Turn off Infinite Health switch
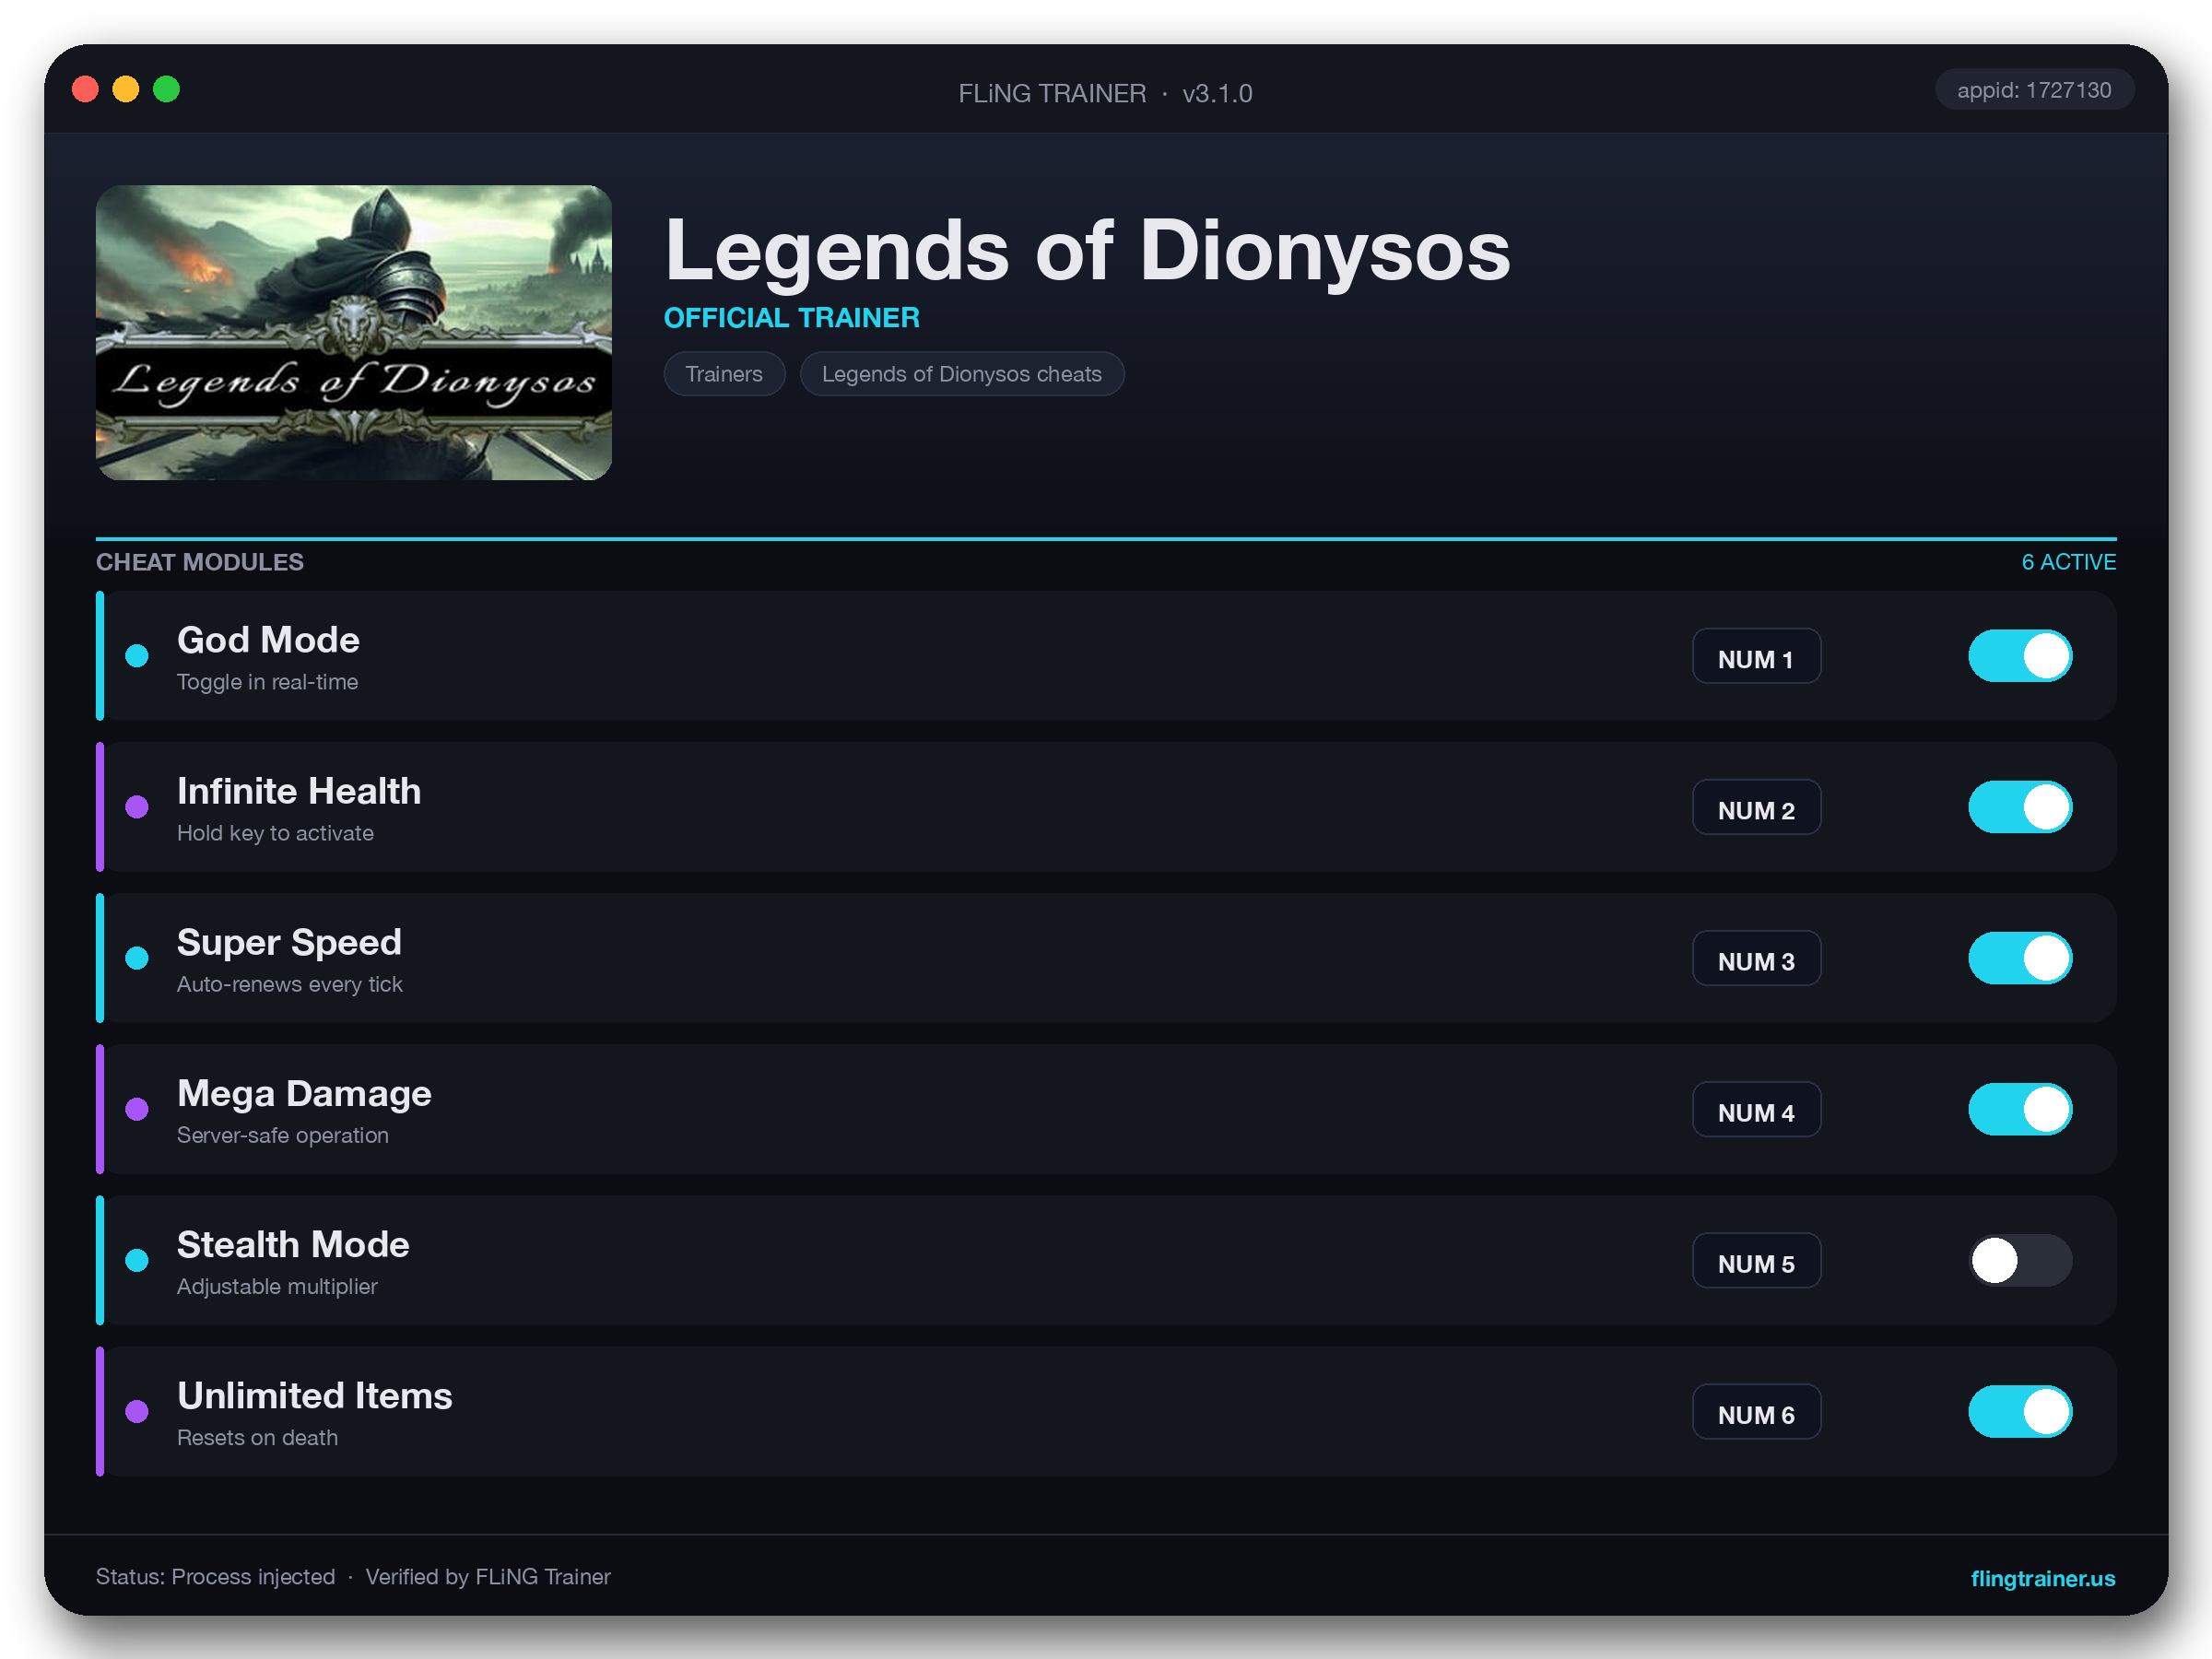This screenshot has height=1659, width=2212. [x=2019, y=807]
